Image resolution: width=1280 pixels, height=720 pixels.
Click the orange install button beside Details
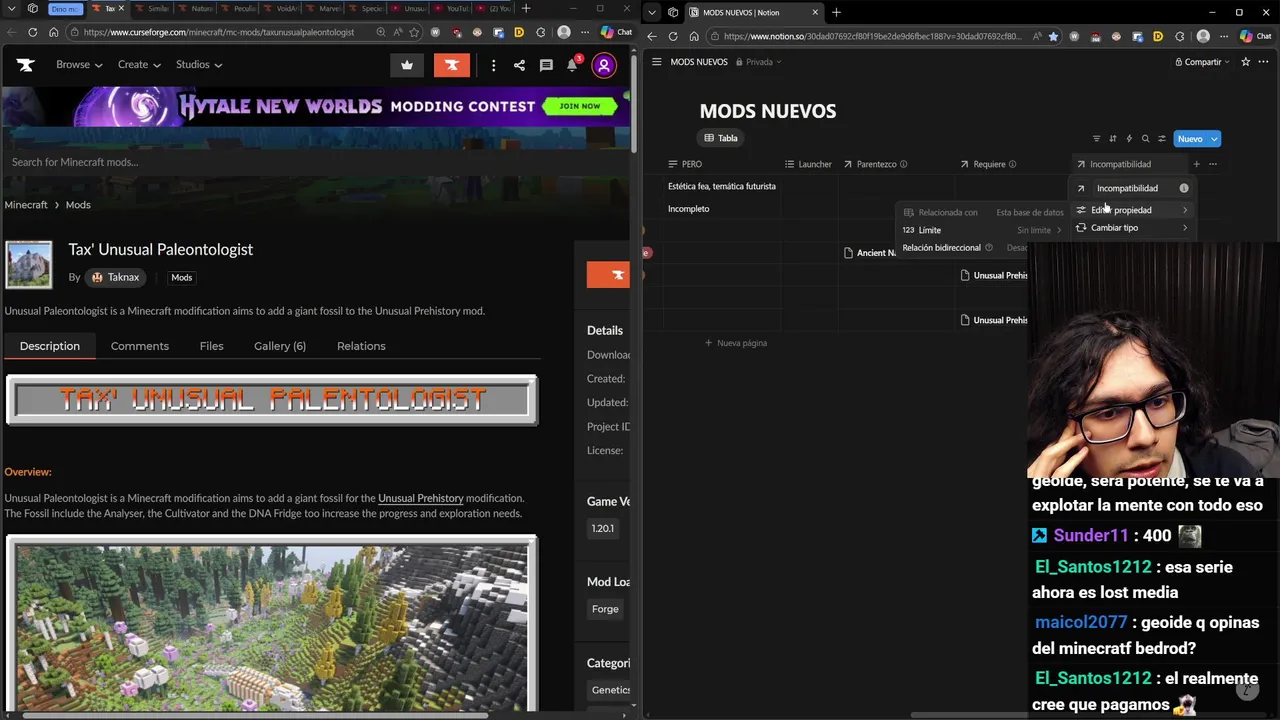pos(608,275)
